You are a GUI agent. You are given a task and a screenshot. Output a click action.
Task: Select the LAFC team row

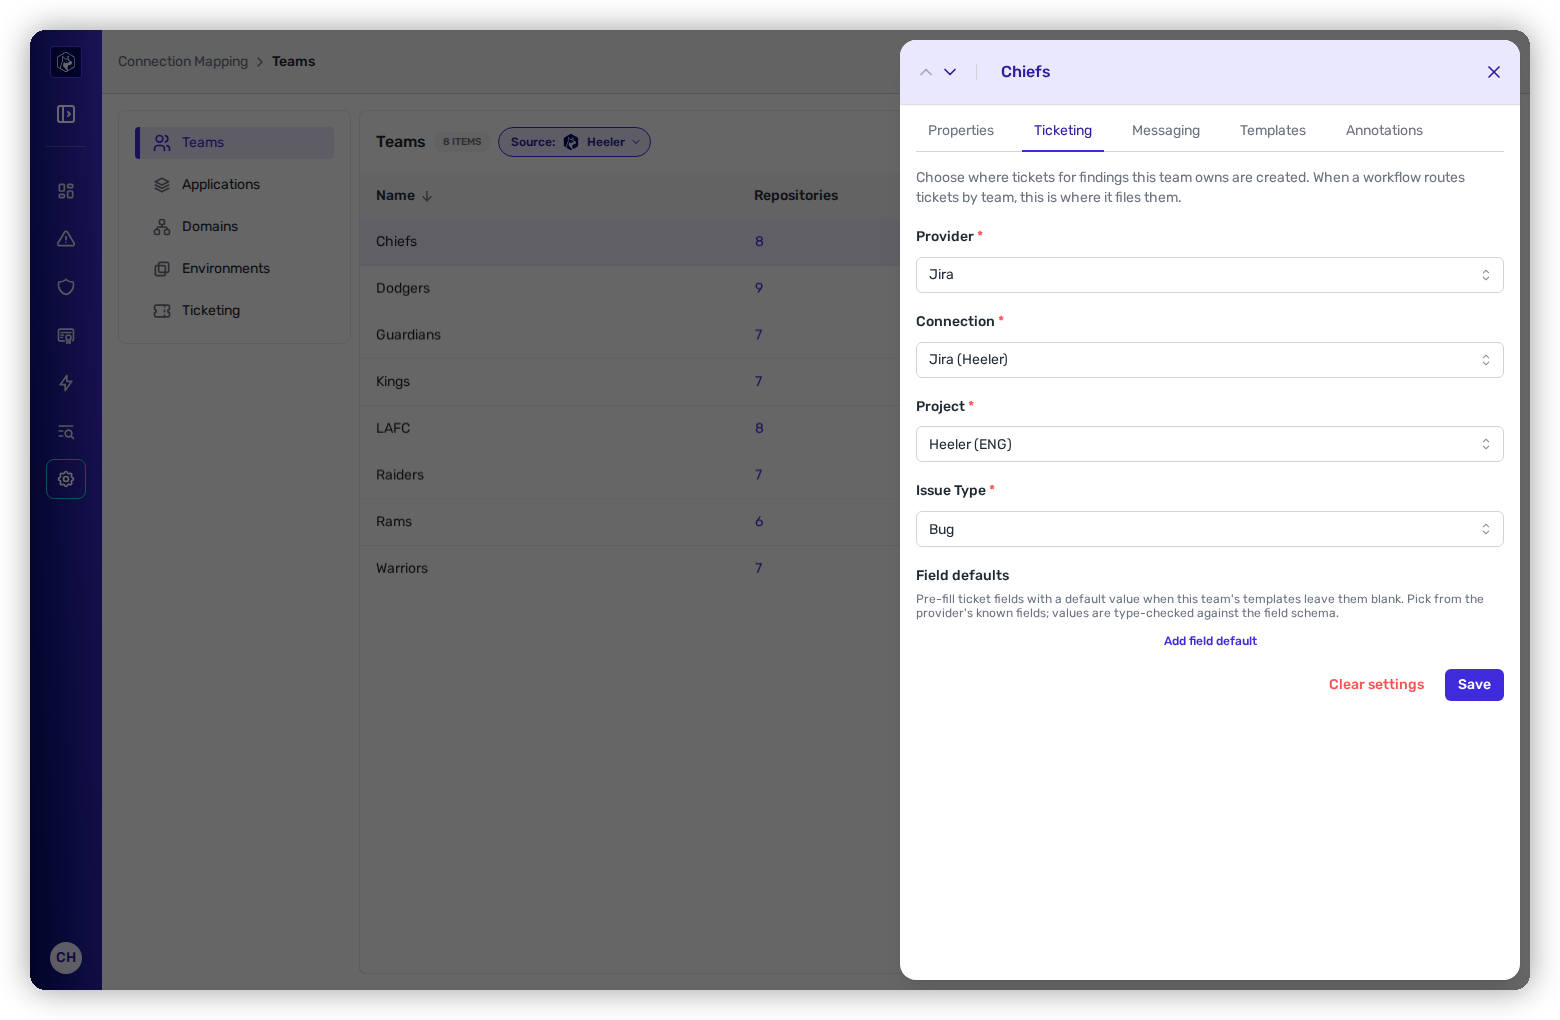coord(630,428)
